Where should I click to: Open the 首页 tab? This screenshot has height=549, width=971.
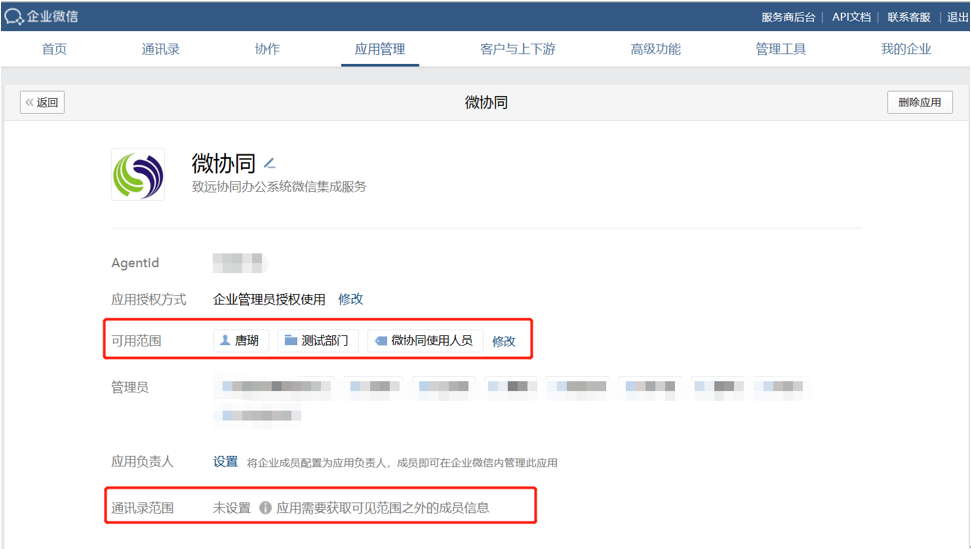(x=54, y=49)
